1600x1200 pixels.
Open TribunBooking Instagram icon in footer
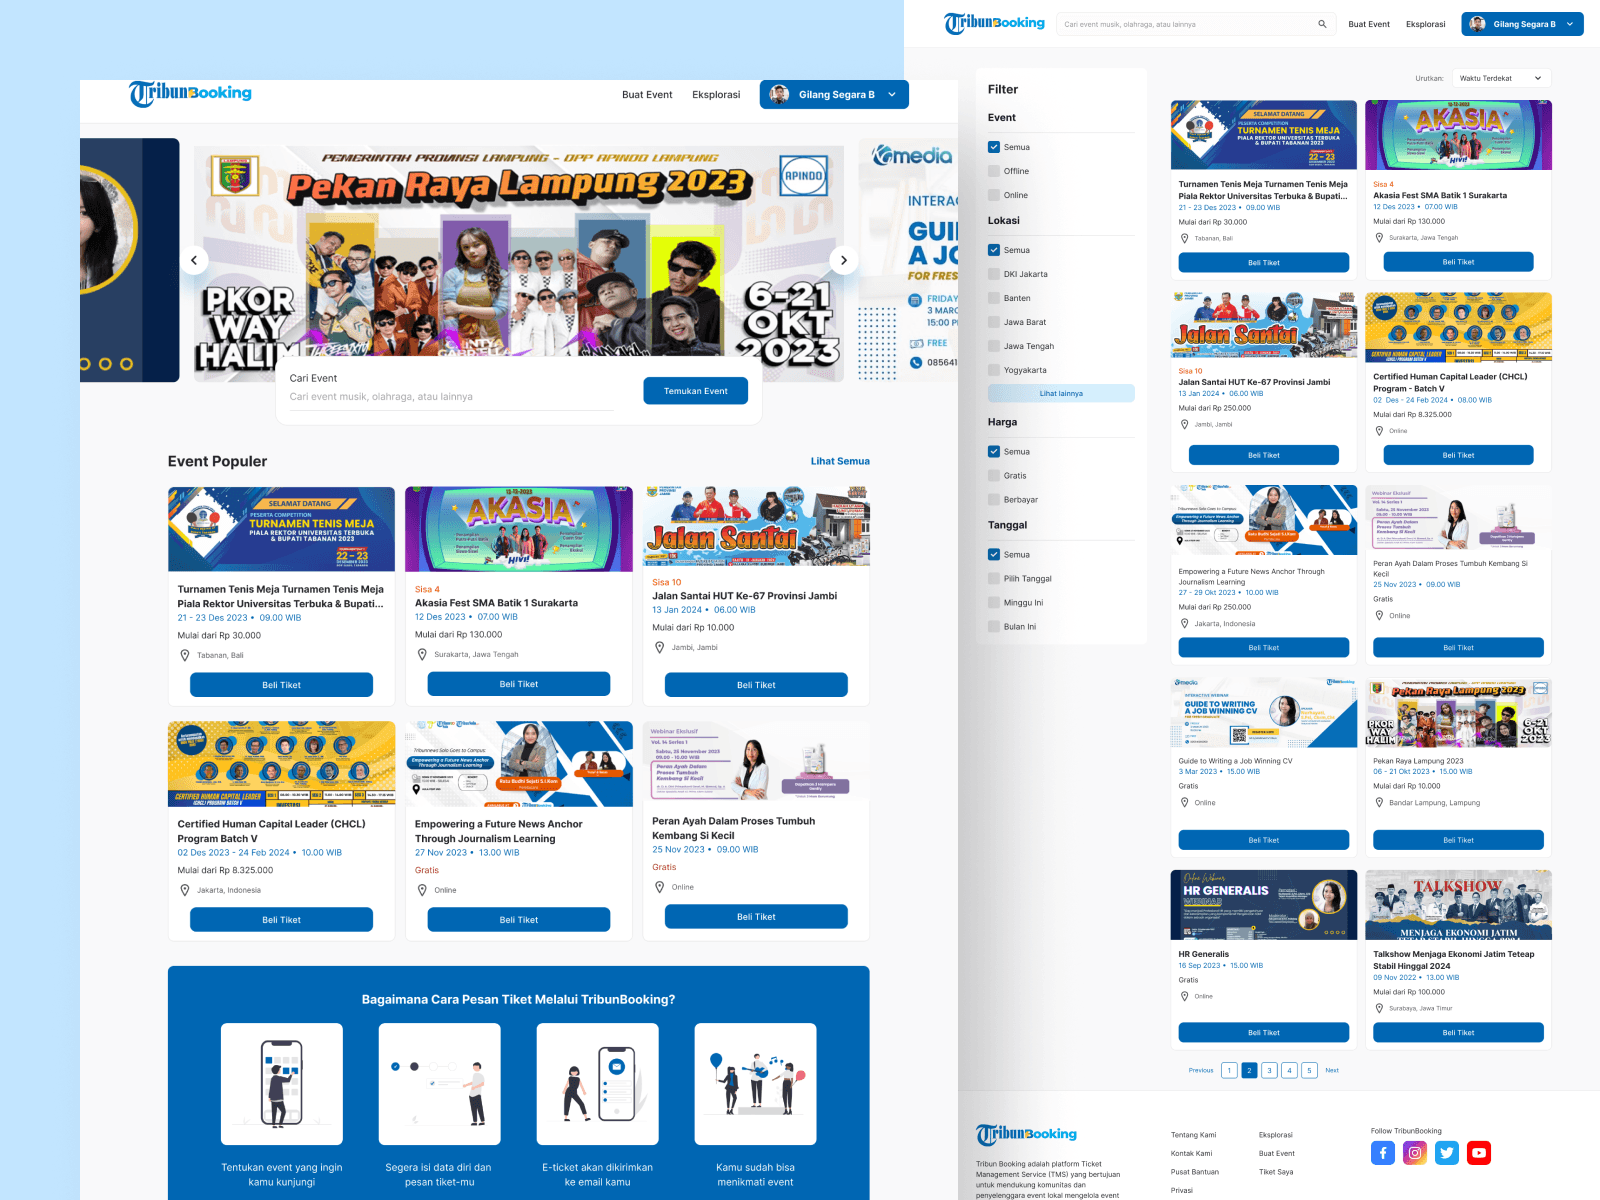tap(1415, 1153)
